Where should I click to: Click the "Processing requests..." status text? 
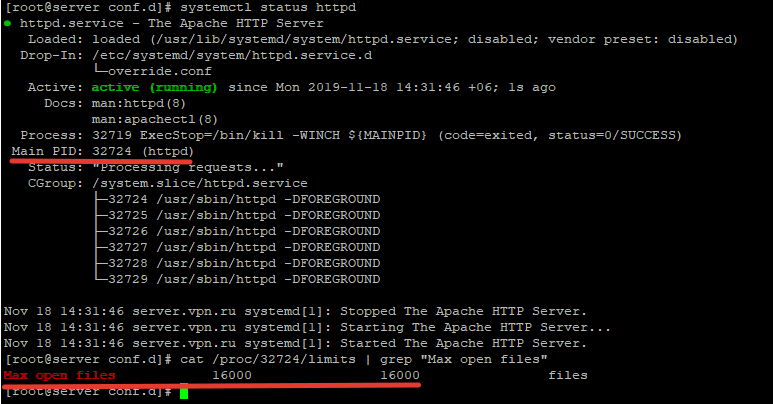[190, 167]
